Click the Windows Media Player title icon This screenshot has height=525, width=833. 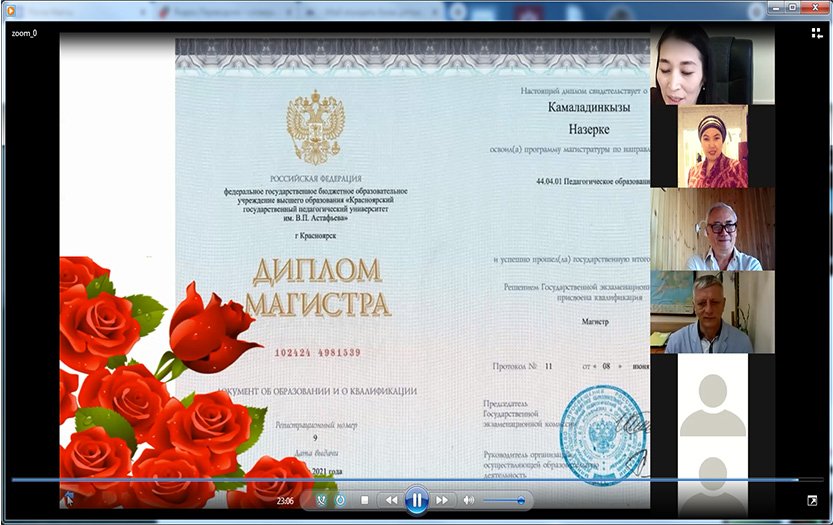click(x=11, y=10)
